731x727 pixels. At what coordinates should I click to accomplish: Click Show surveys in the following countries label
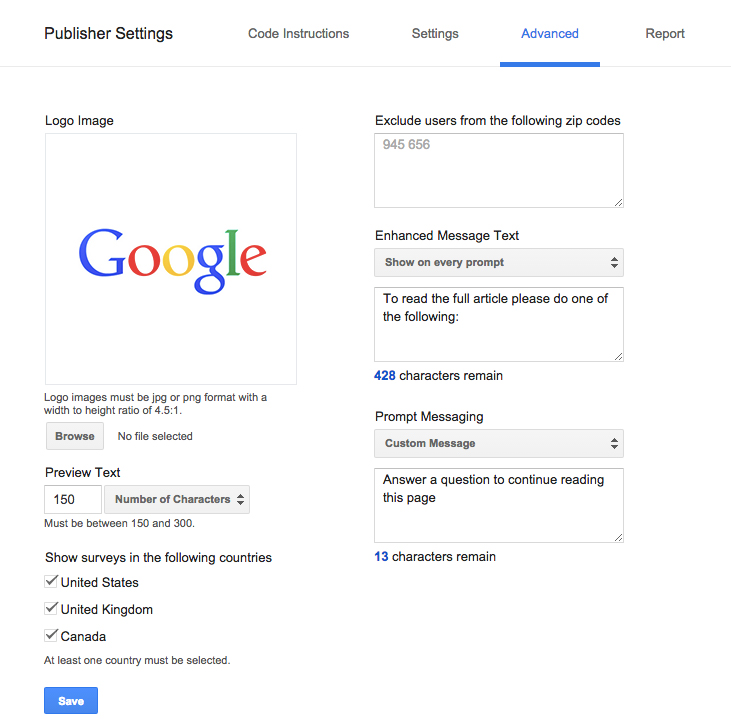[159, 558]
